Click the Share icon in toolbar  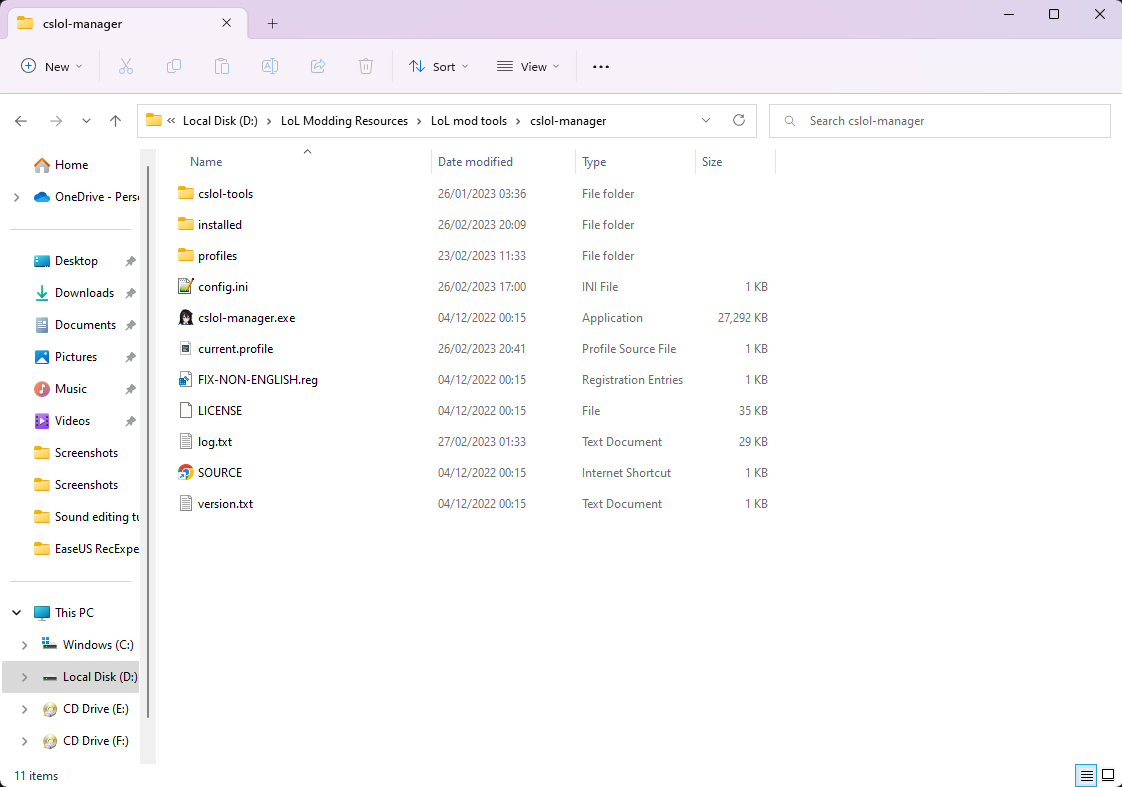[318, 67]
